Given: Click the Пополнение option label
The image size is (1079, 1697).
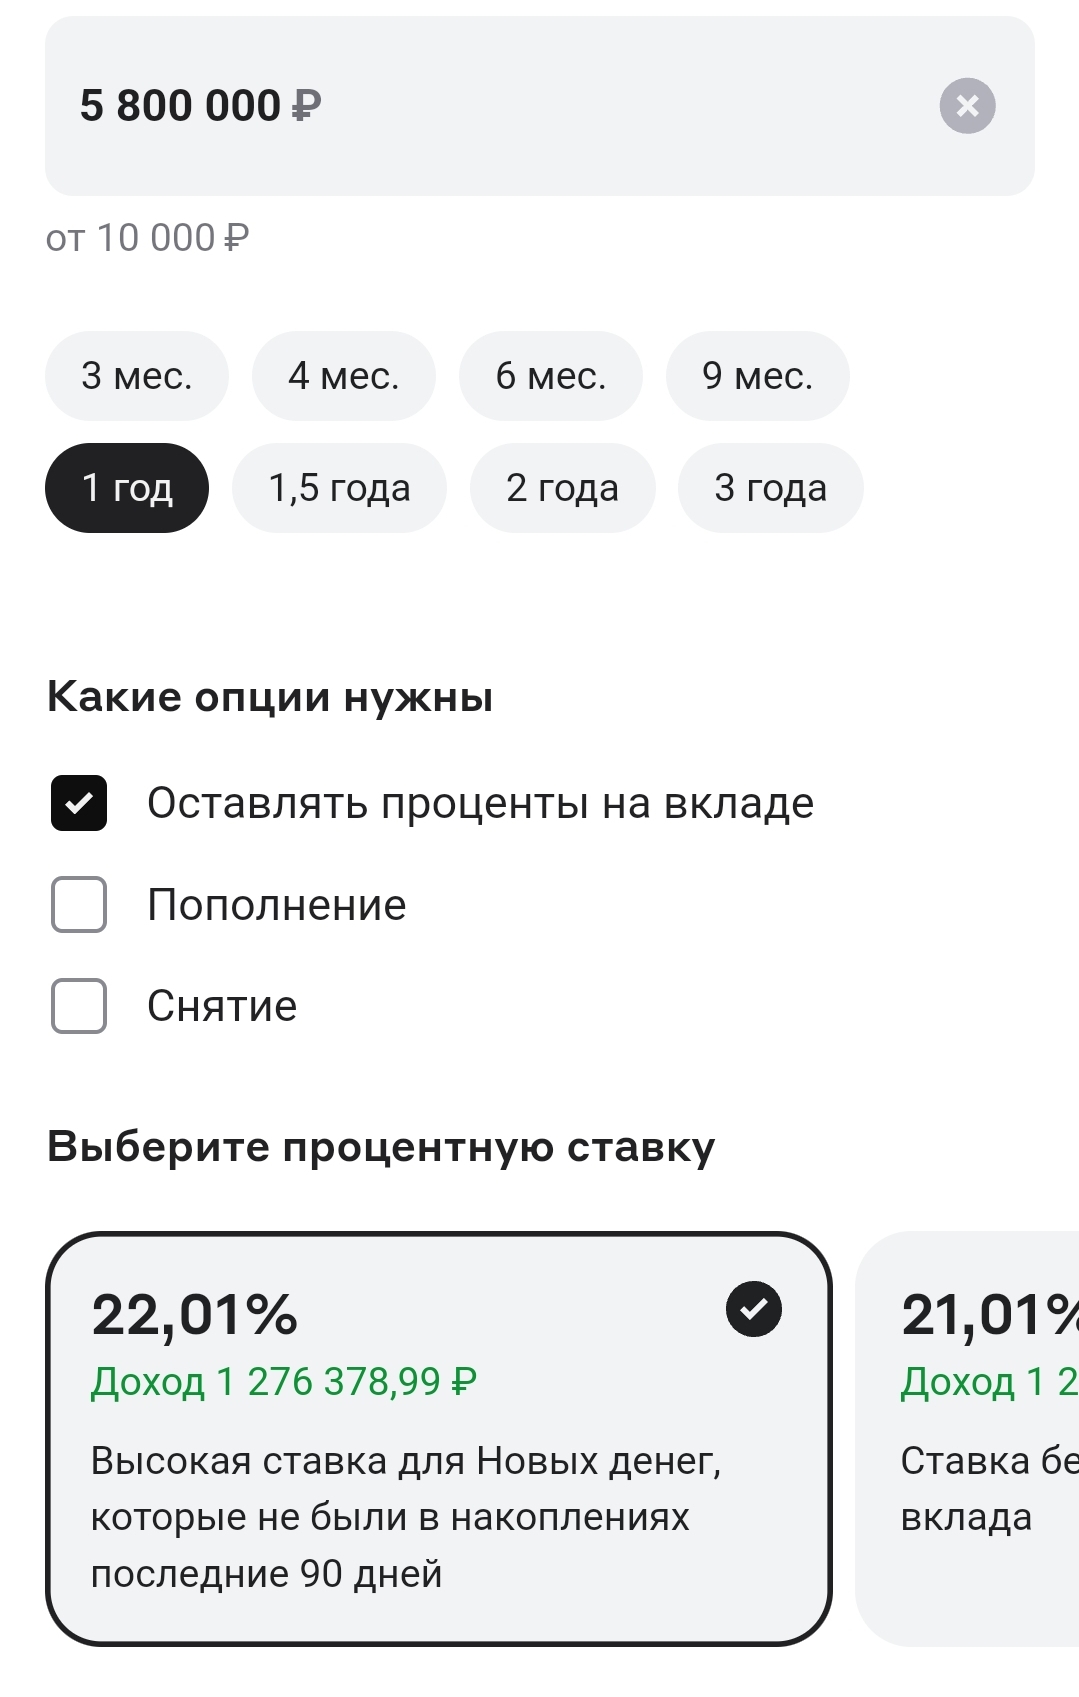Looking at the screenshot, I should tap(277, 905).
